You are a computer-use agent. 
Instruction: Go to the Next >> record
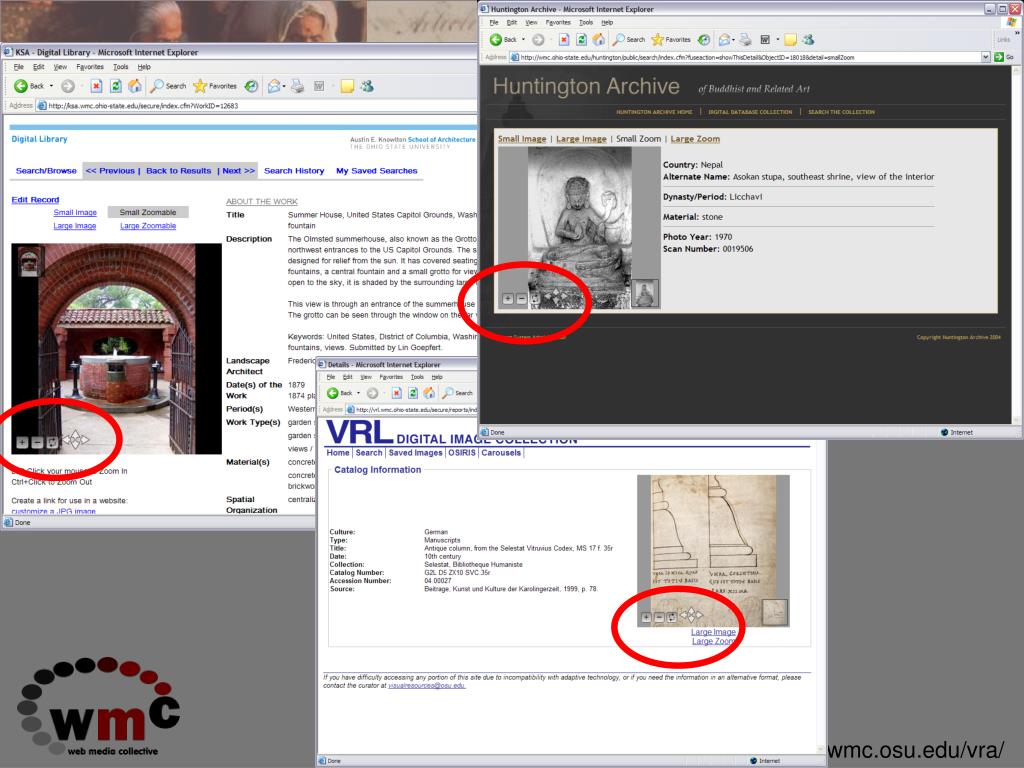[238, 170]
